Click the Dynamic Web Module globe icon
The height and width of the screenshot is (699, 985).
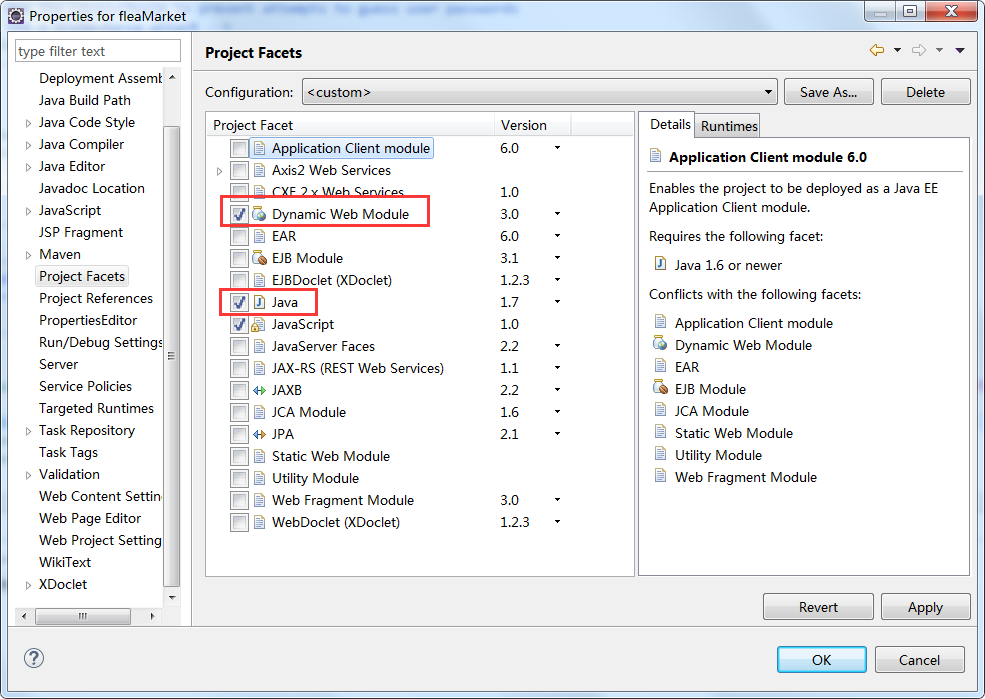pyautogui.click(x=258, y=213)
